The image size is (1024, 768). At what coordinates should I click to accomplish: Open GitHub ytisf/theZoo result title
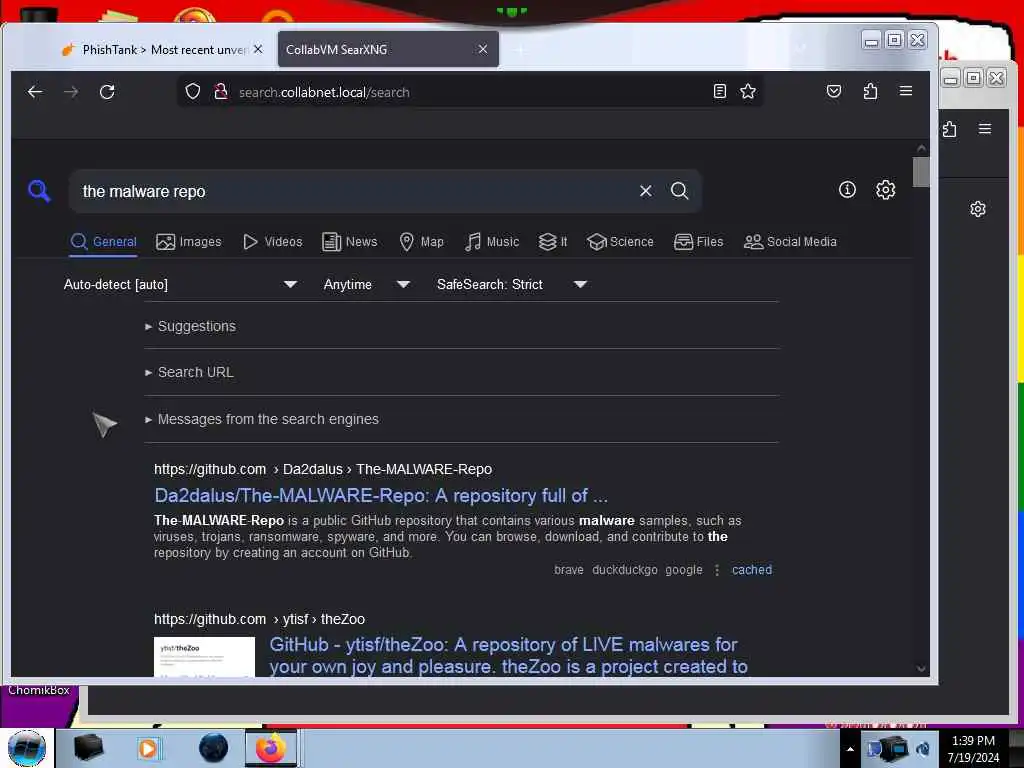click(x=508, y=656)
